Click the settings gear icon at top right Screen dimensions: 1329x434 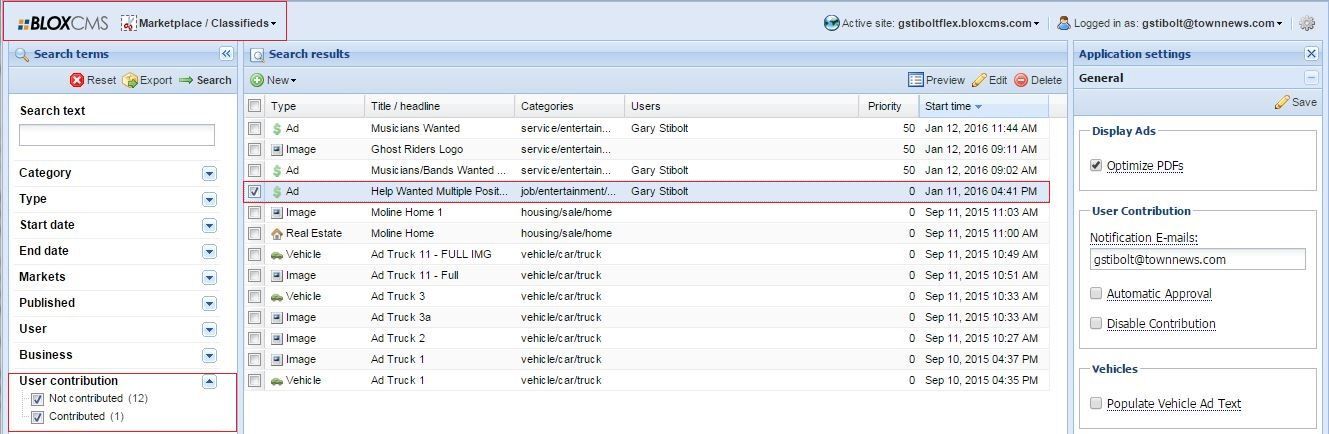tap(1306, 23)
